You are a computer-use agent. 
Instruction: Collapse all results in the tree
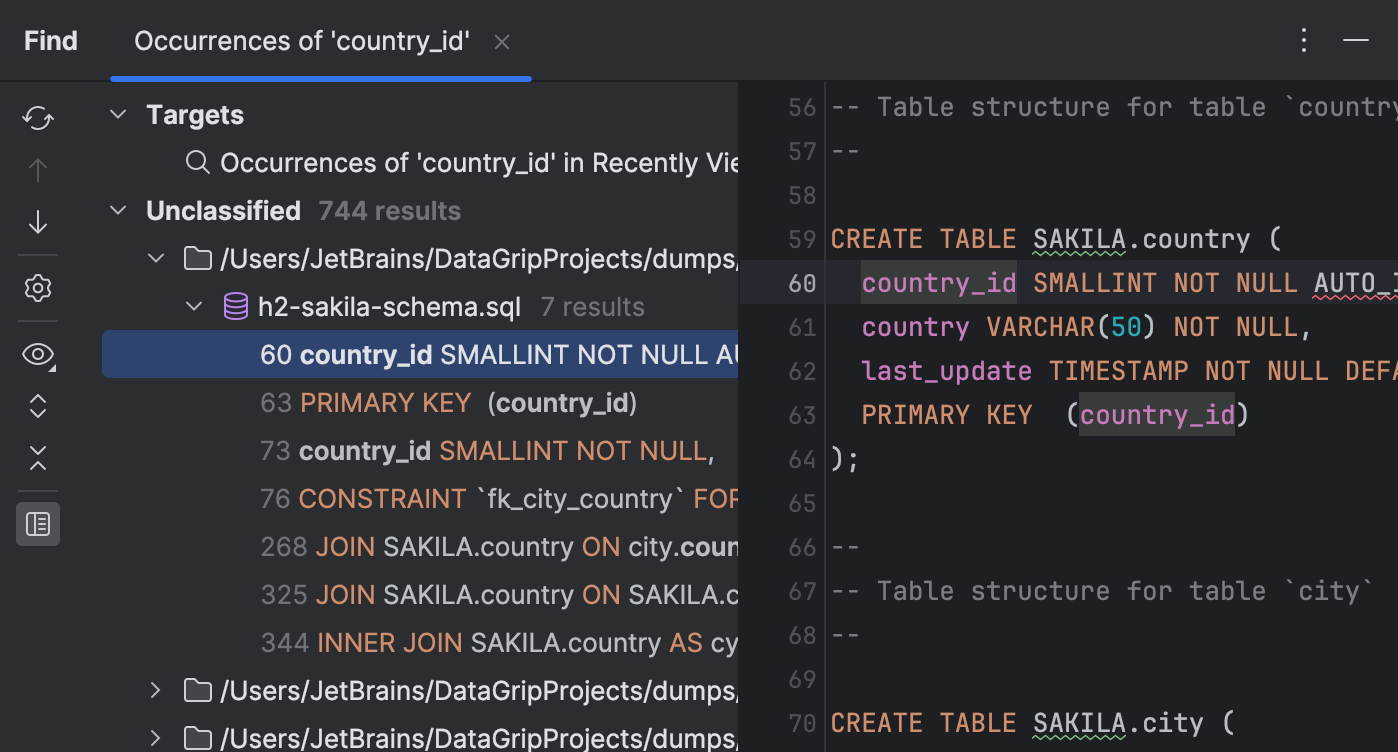coord(37,458)
